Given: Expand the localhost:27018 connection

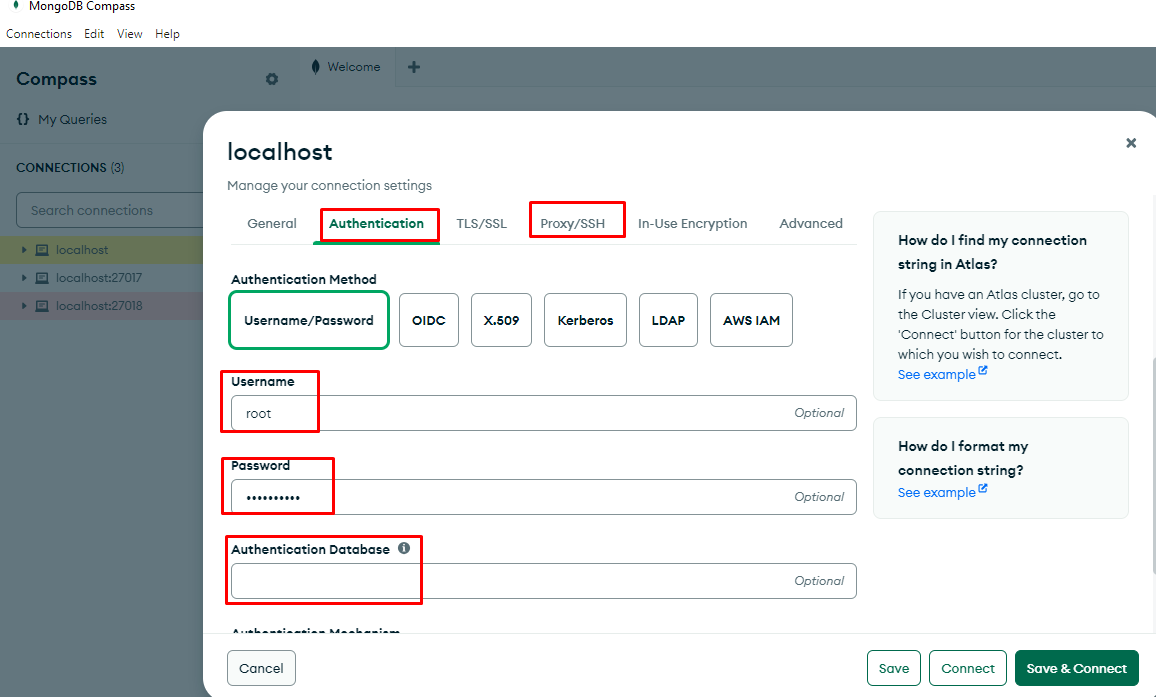Looking at the screenshot, I should click(x=24, y=306).
